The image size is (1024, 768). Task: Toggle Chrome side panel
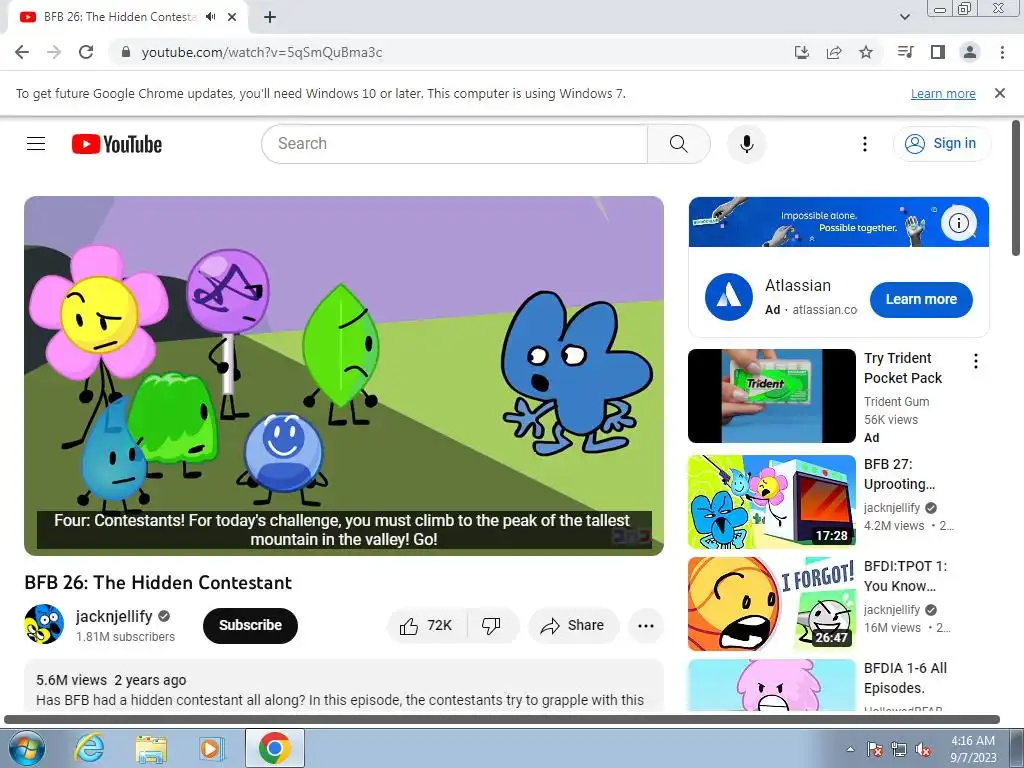[938, 52]
